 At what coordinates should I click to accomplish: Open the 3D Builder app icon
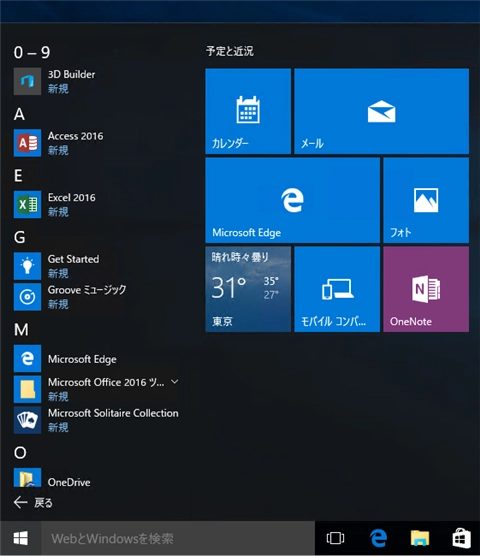pyautogui.click(x=27, y=82)
